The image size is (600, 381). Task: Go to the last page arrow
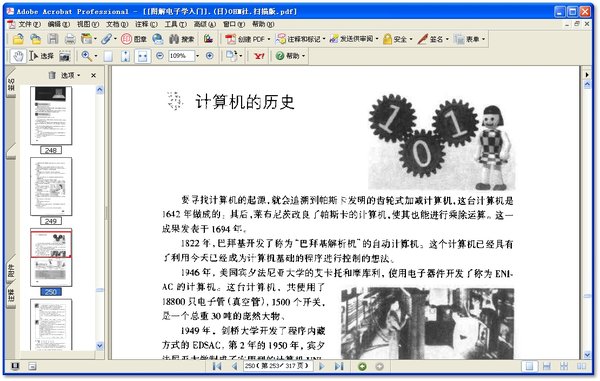click(x=339, y=366)
